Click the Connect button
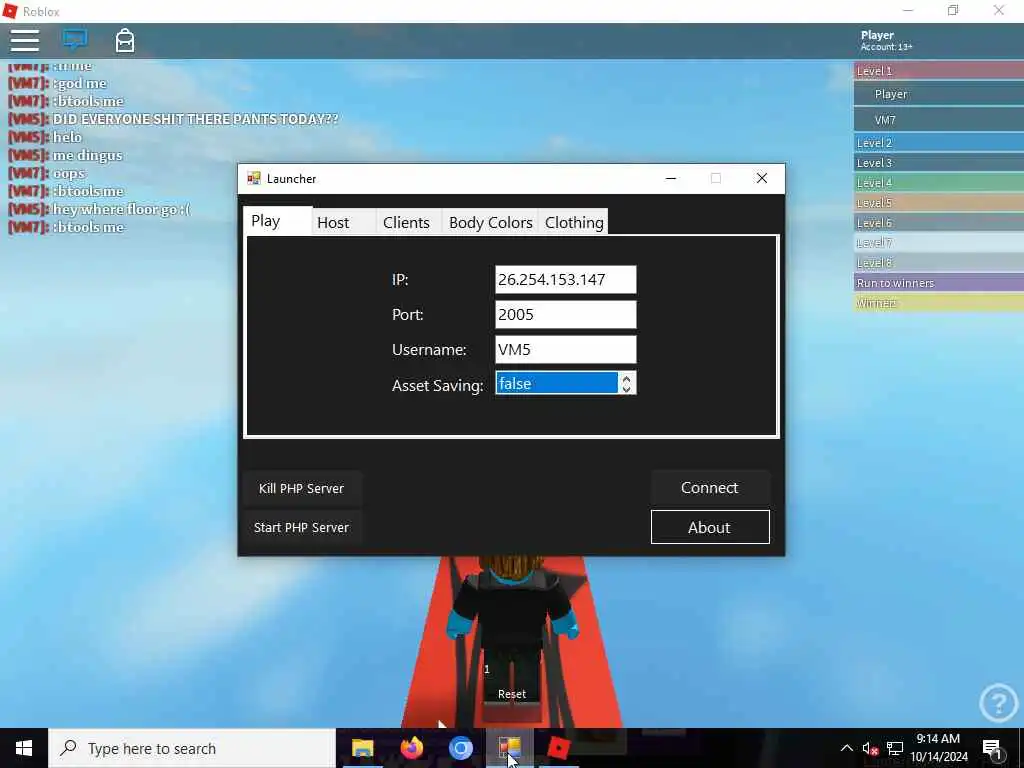 click(710, 488)
